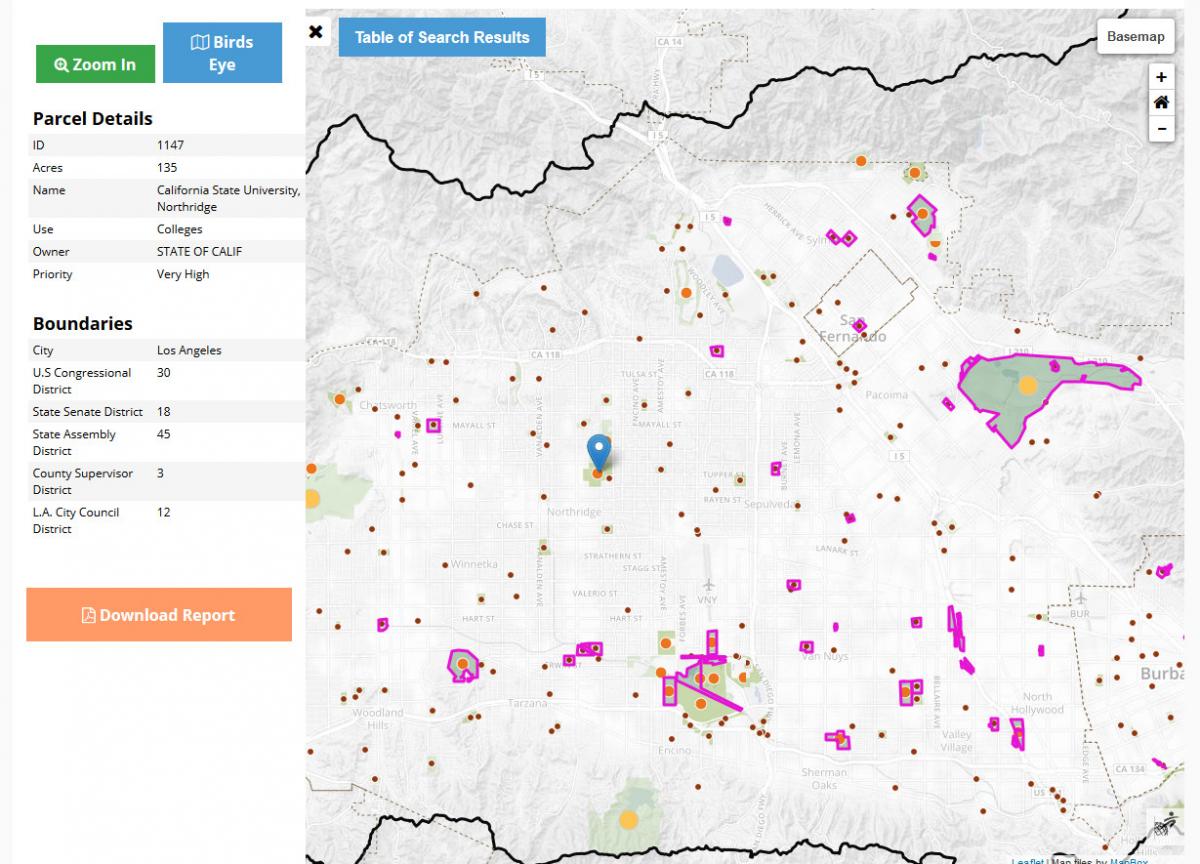The image size is (1200, 864).
Task: Select the Acres value 135
Action: point(167,167)
